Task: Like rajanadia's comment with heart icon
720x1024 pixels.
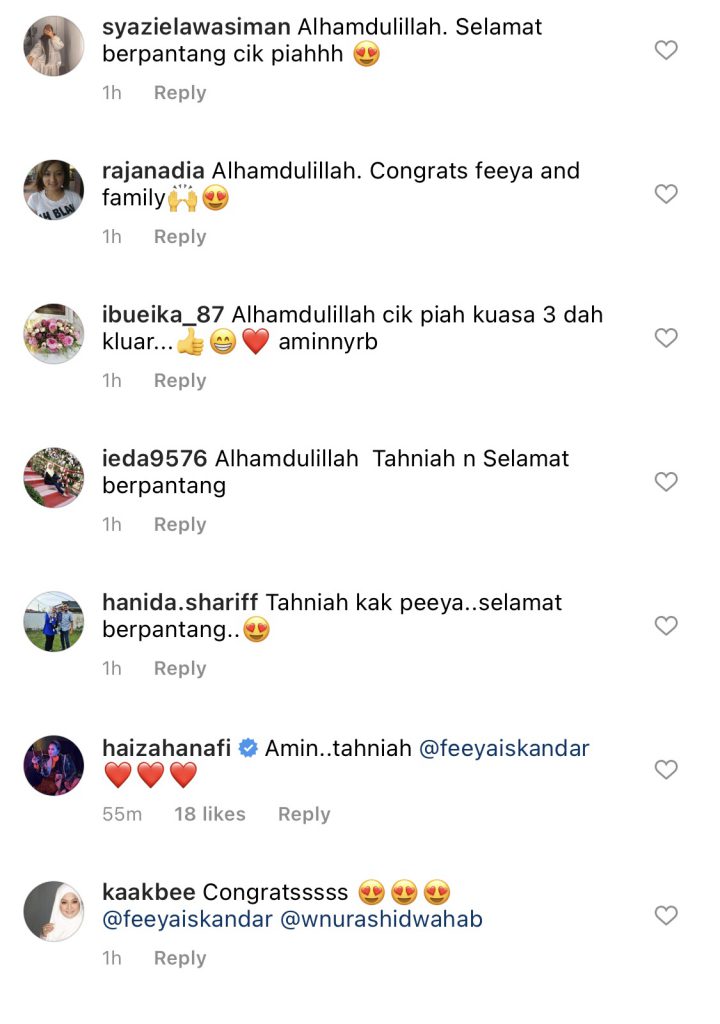Action: (666, 193)
